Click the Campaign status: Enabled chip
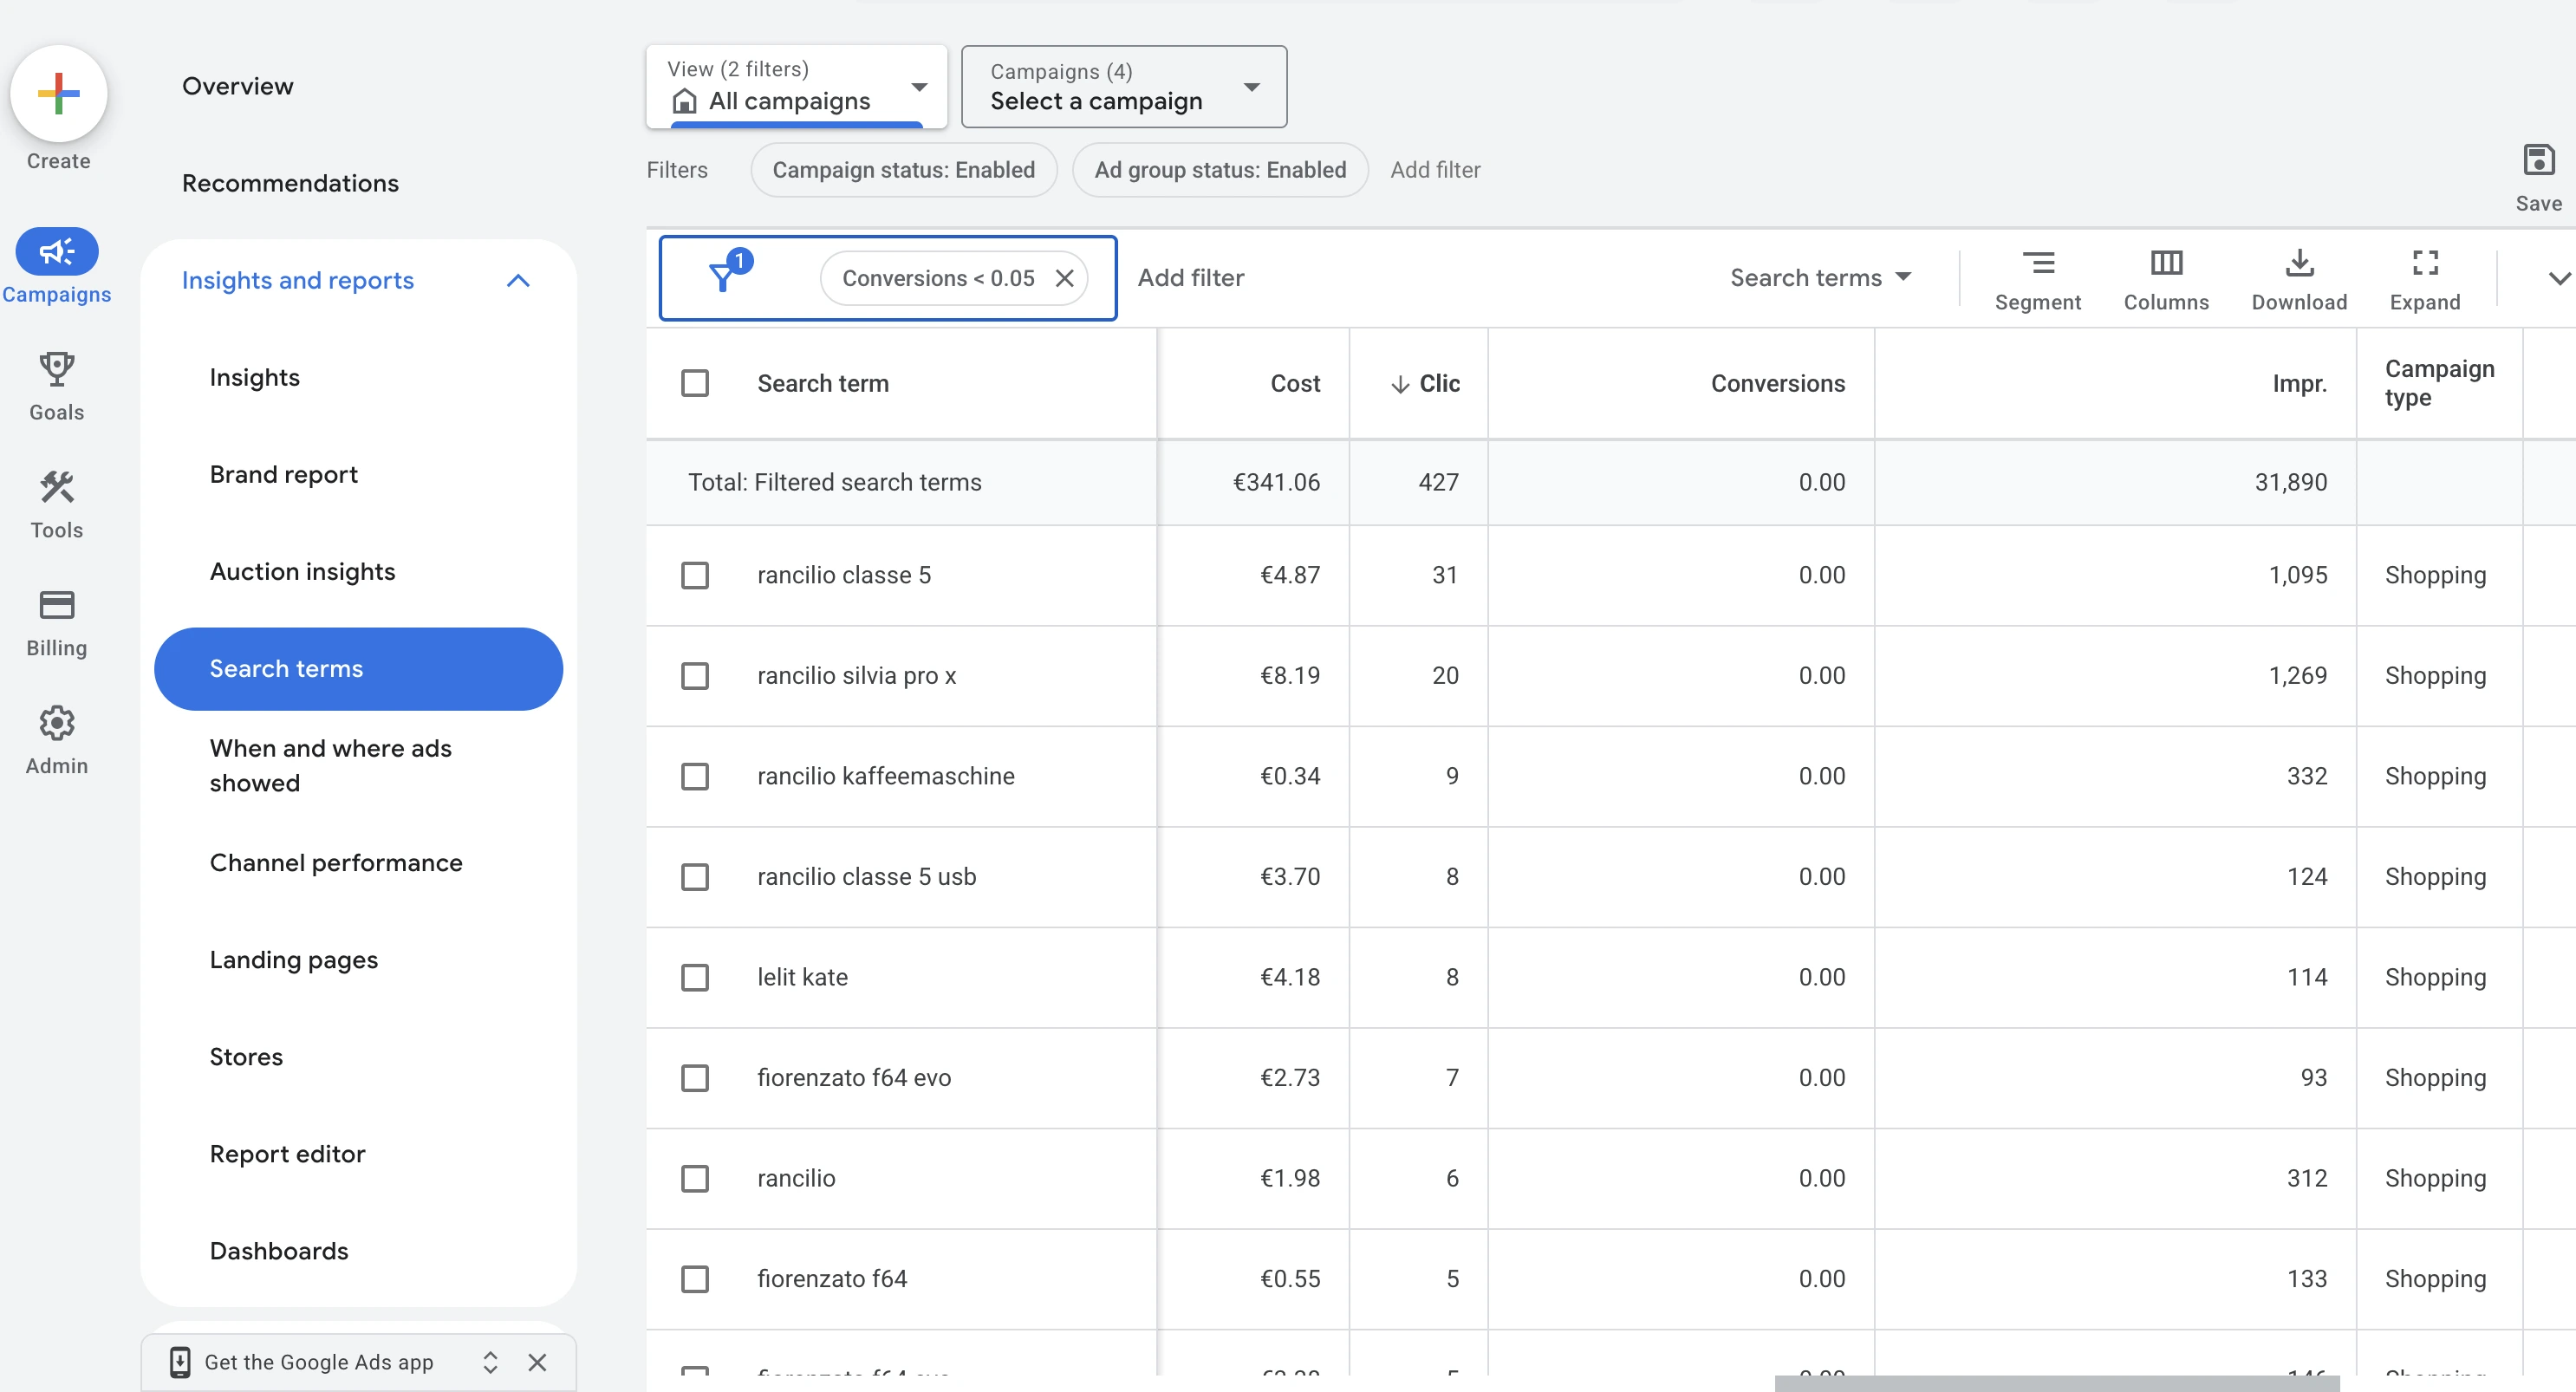2576x1392 pixels. [904, 170]
